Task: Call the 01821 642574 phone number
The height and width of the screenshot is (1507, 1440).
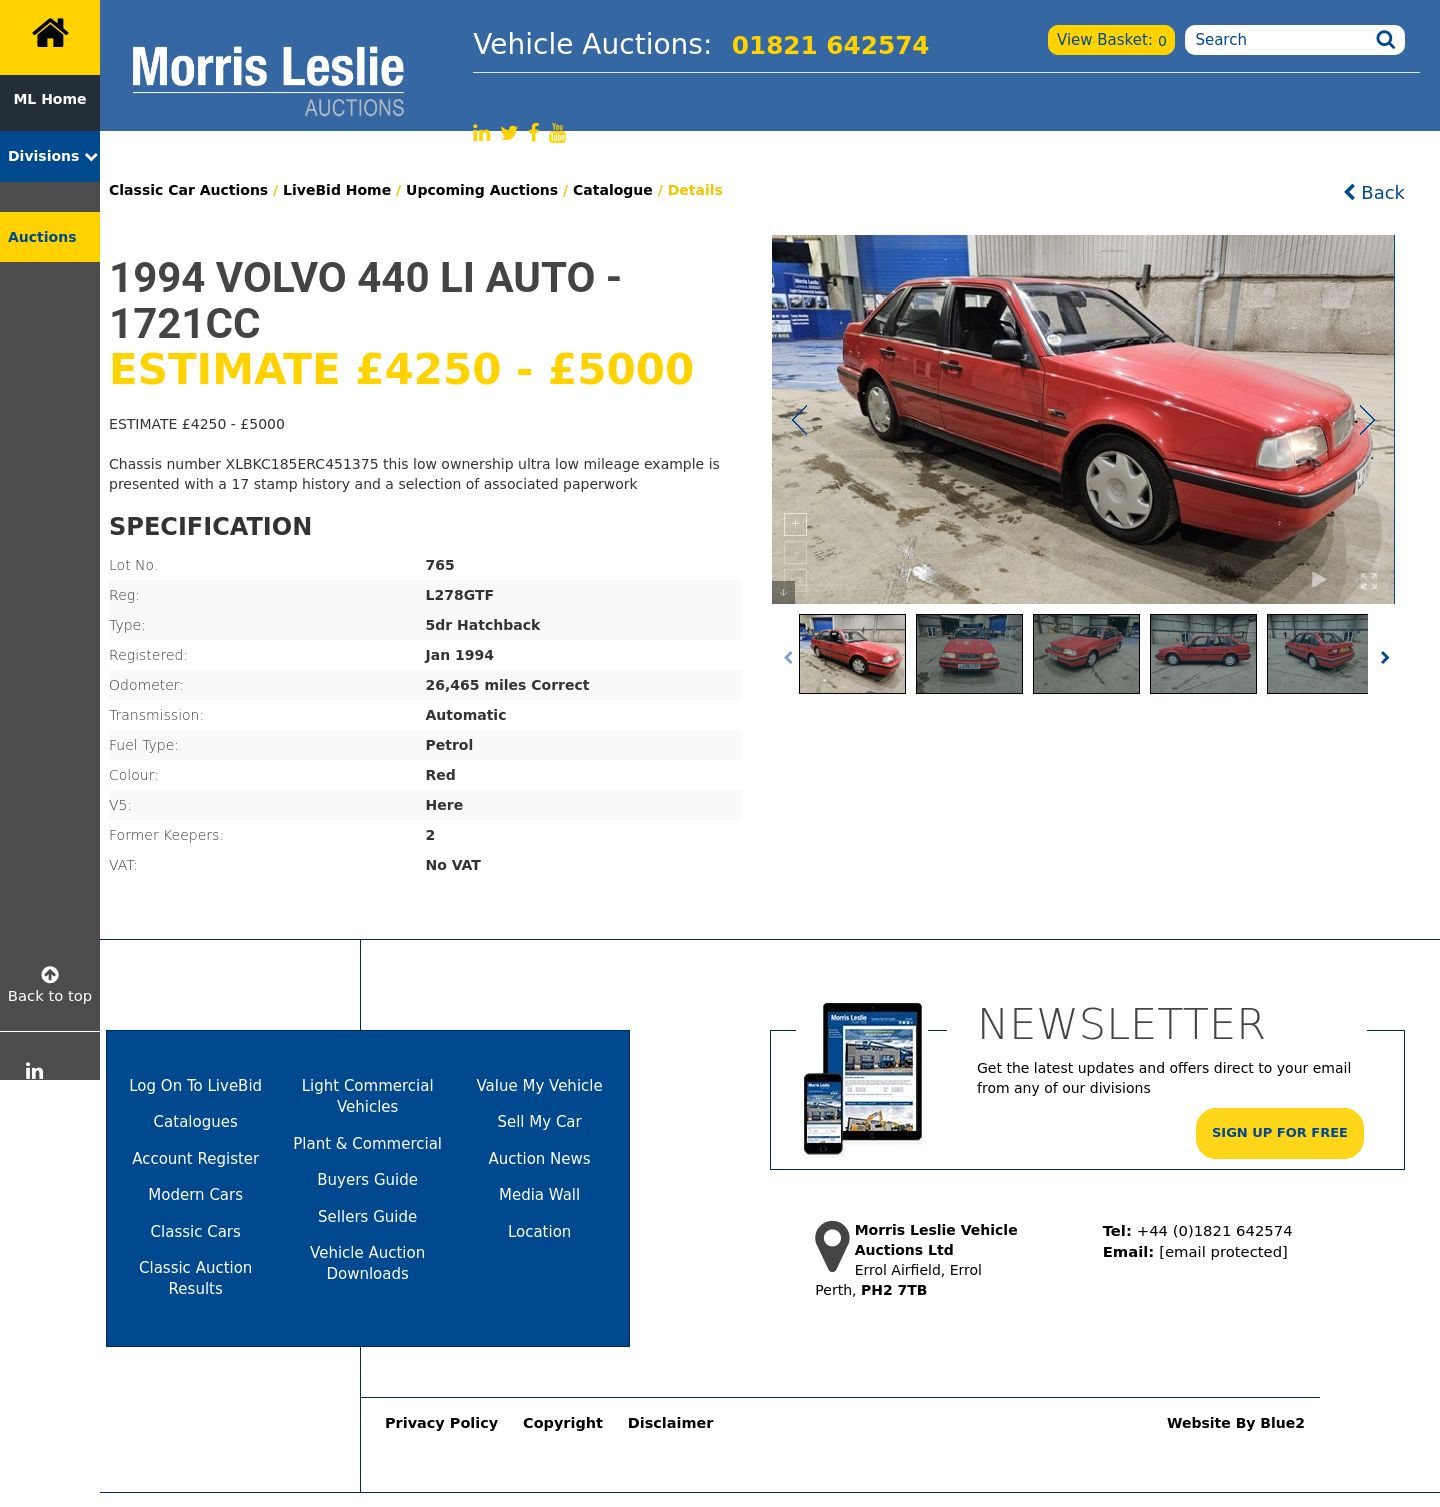Action: (830, 45)
